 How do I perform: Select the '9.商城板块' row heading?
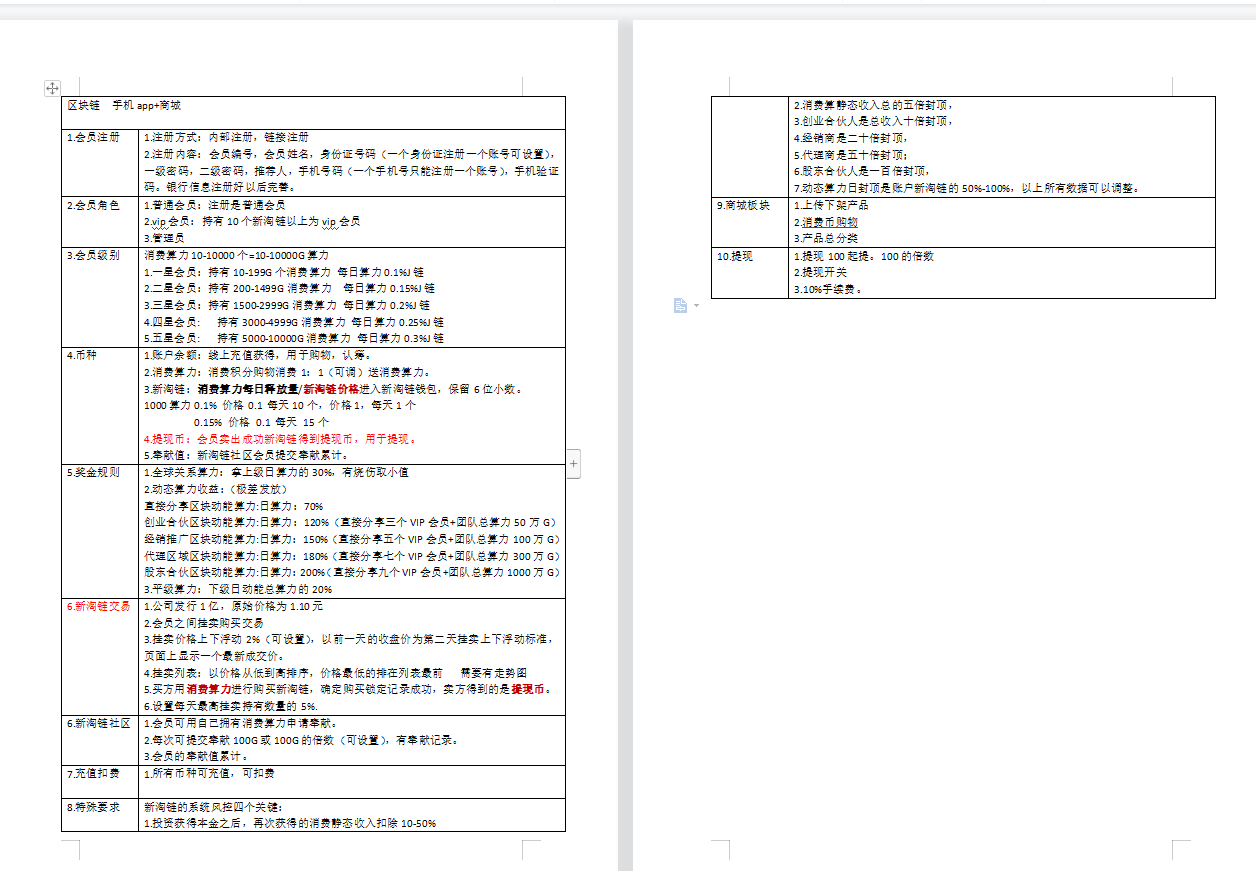click(743, 205)
